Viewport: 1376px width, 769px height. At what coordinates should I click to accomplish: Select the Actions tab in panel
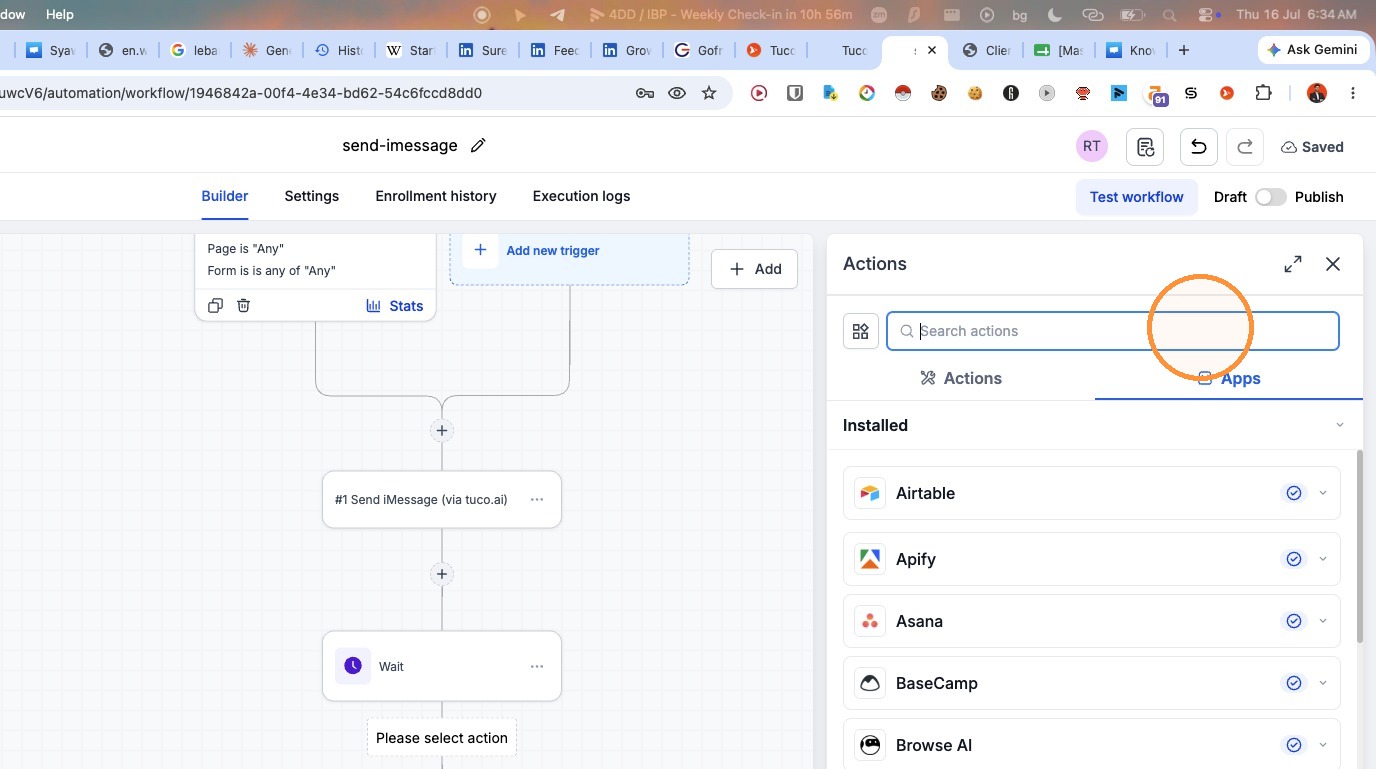[x=961, y=378]
